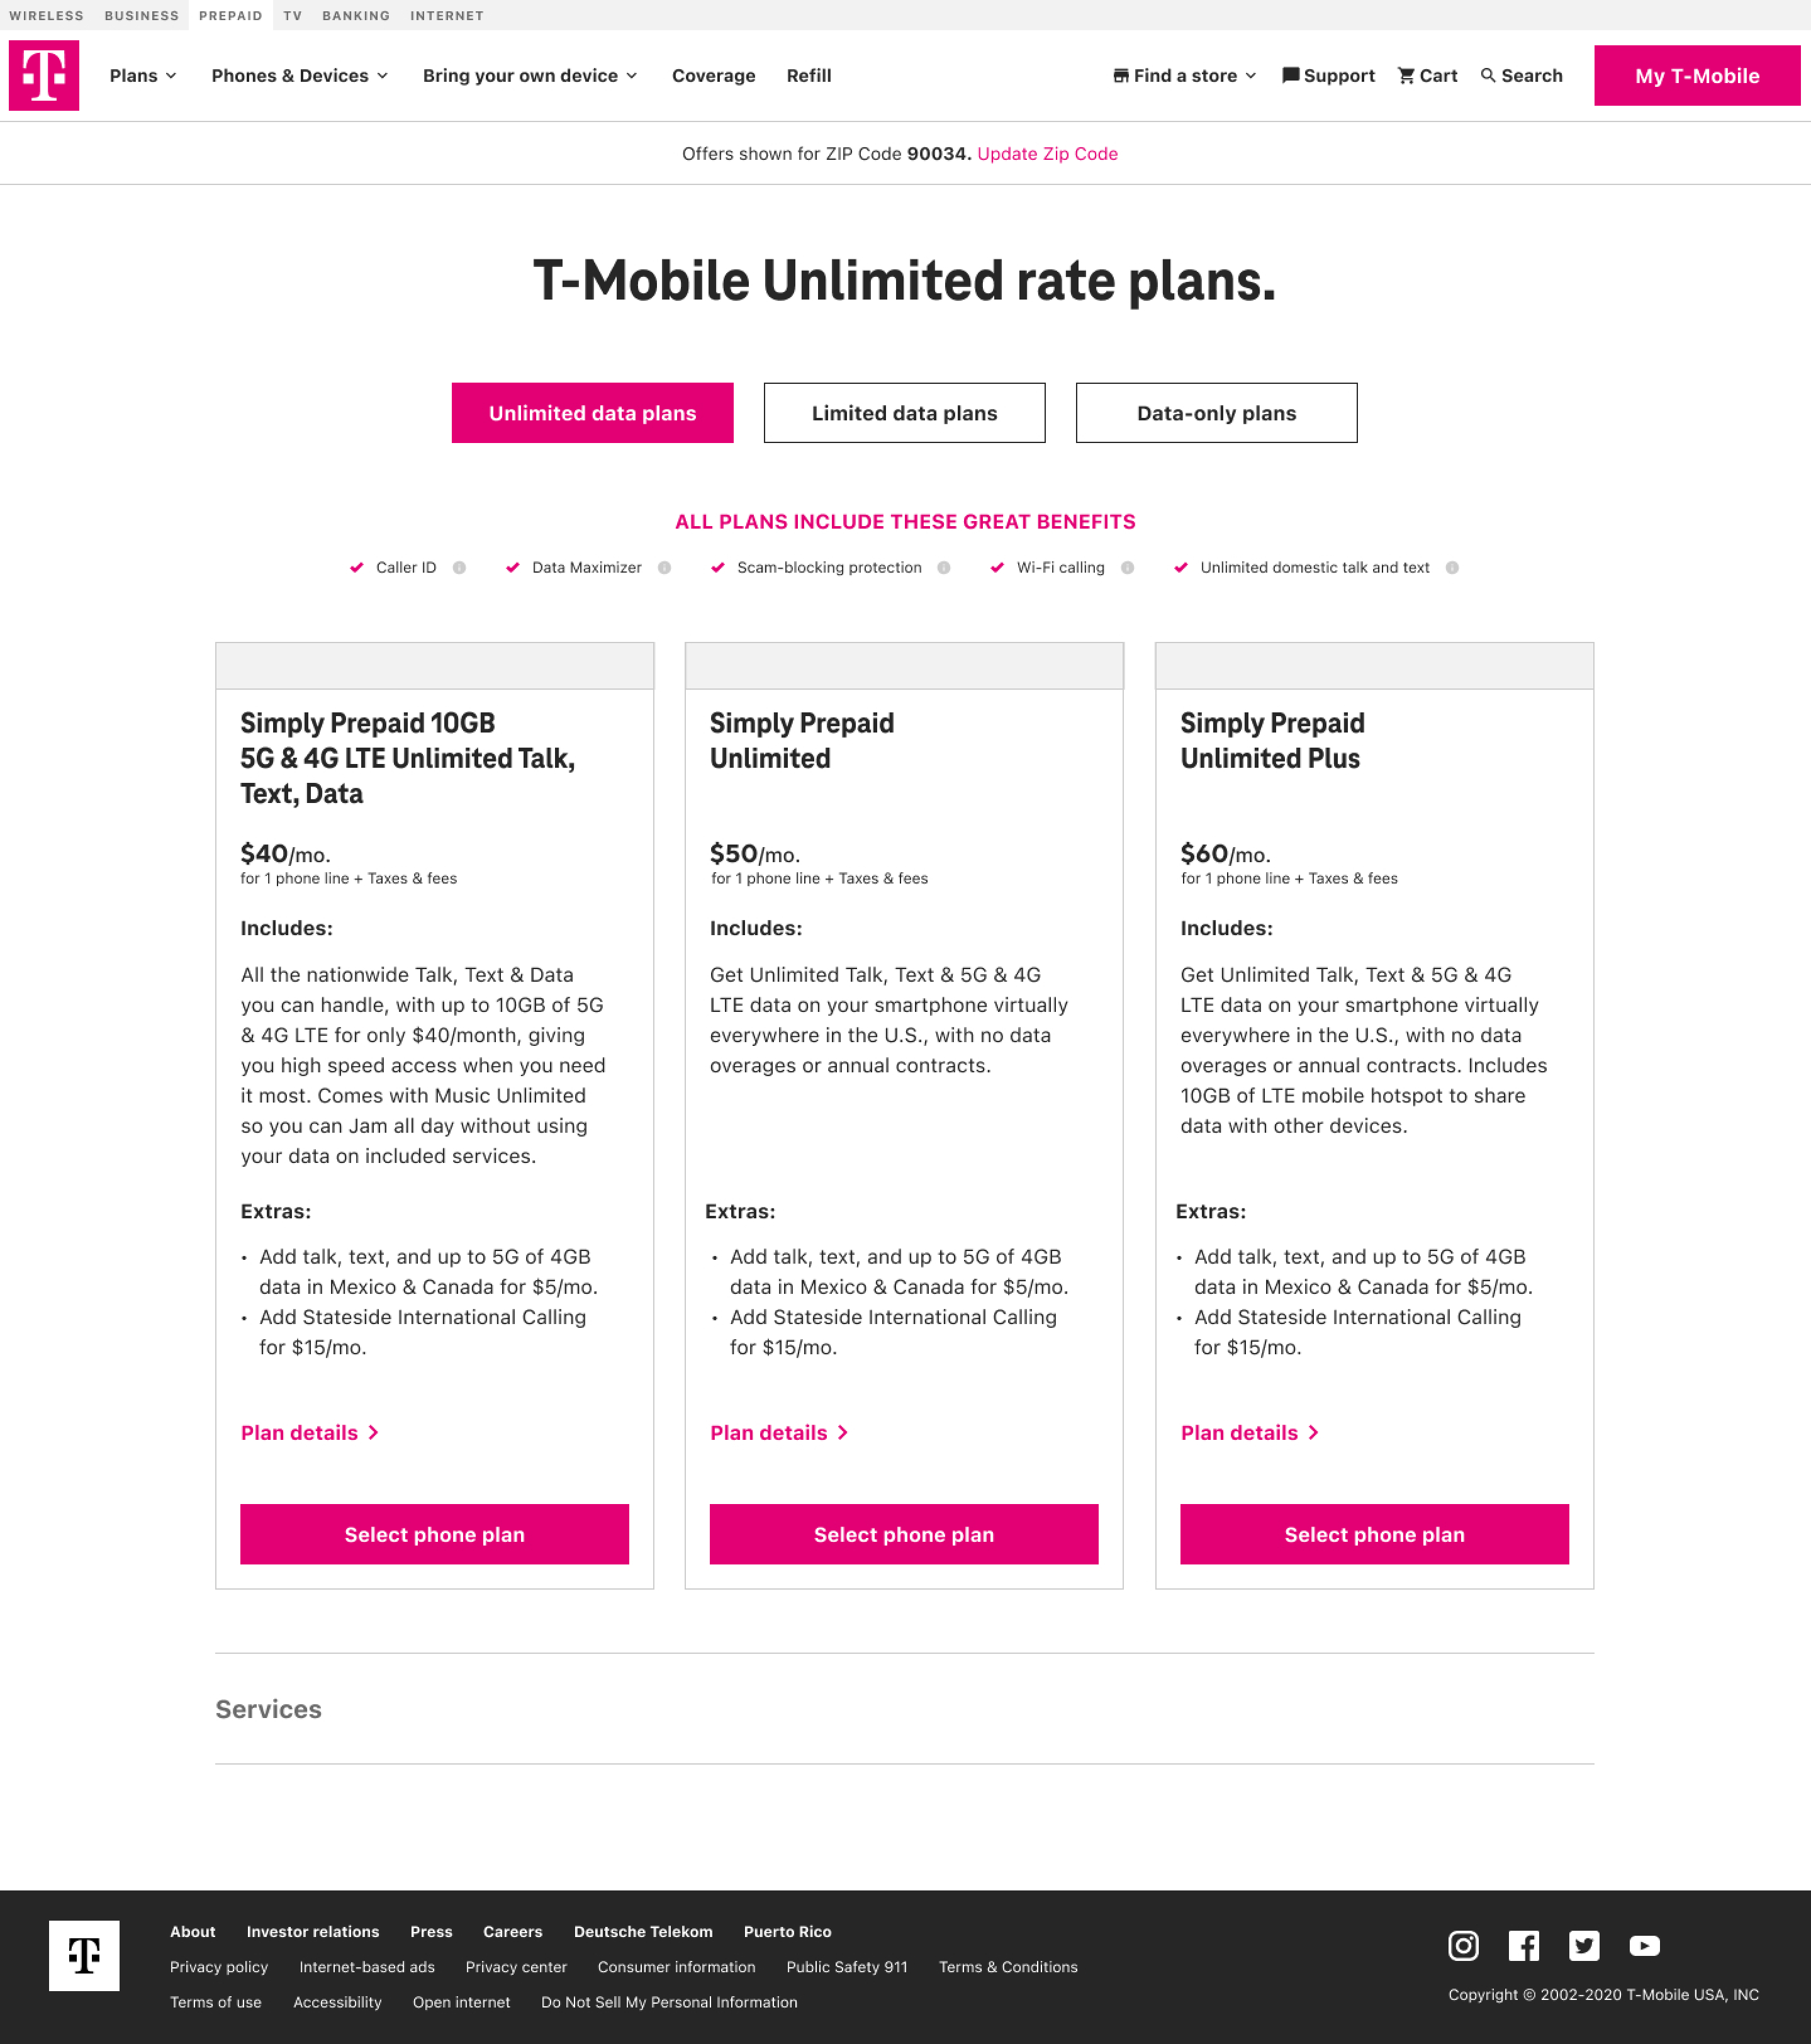The width and height of the screenshot is (1811, 2044).
Task: Open Facebook social icon in footer
Action: 1523,1945
